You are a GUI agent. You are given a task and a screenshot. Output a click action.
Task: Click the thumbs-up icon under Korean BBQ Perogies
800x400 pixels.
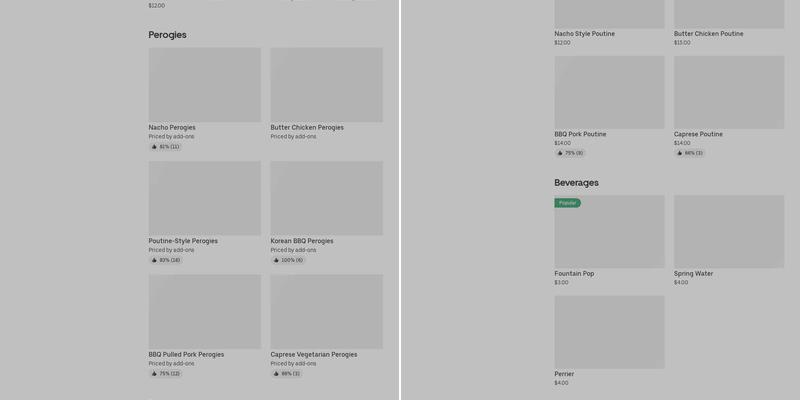click(277, 260)
